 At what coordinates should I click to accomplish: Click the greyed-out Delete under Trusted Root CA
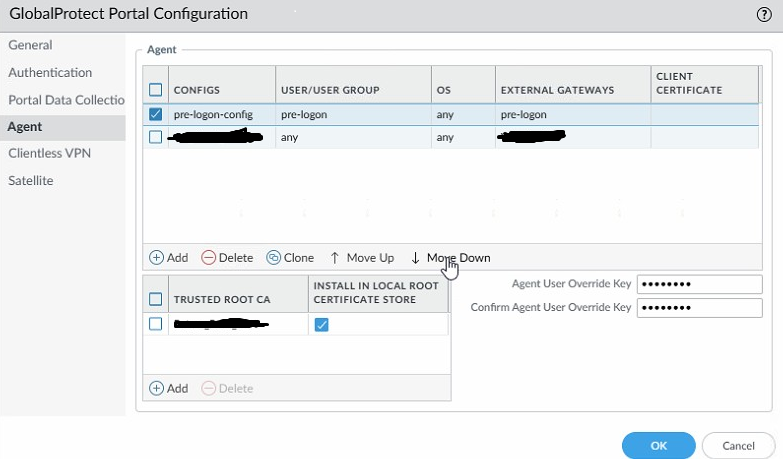(227, 388)
